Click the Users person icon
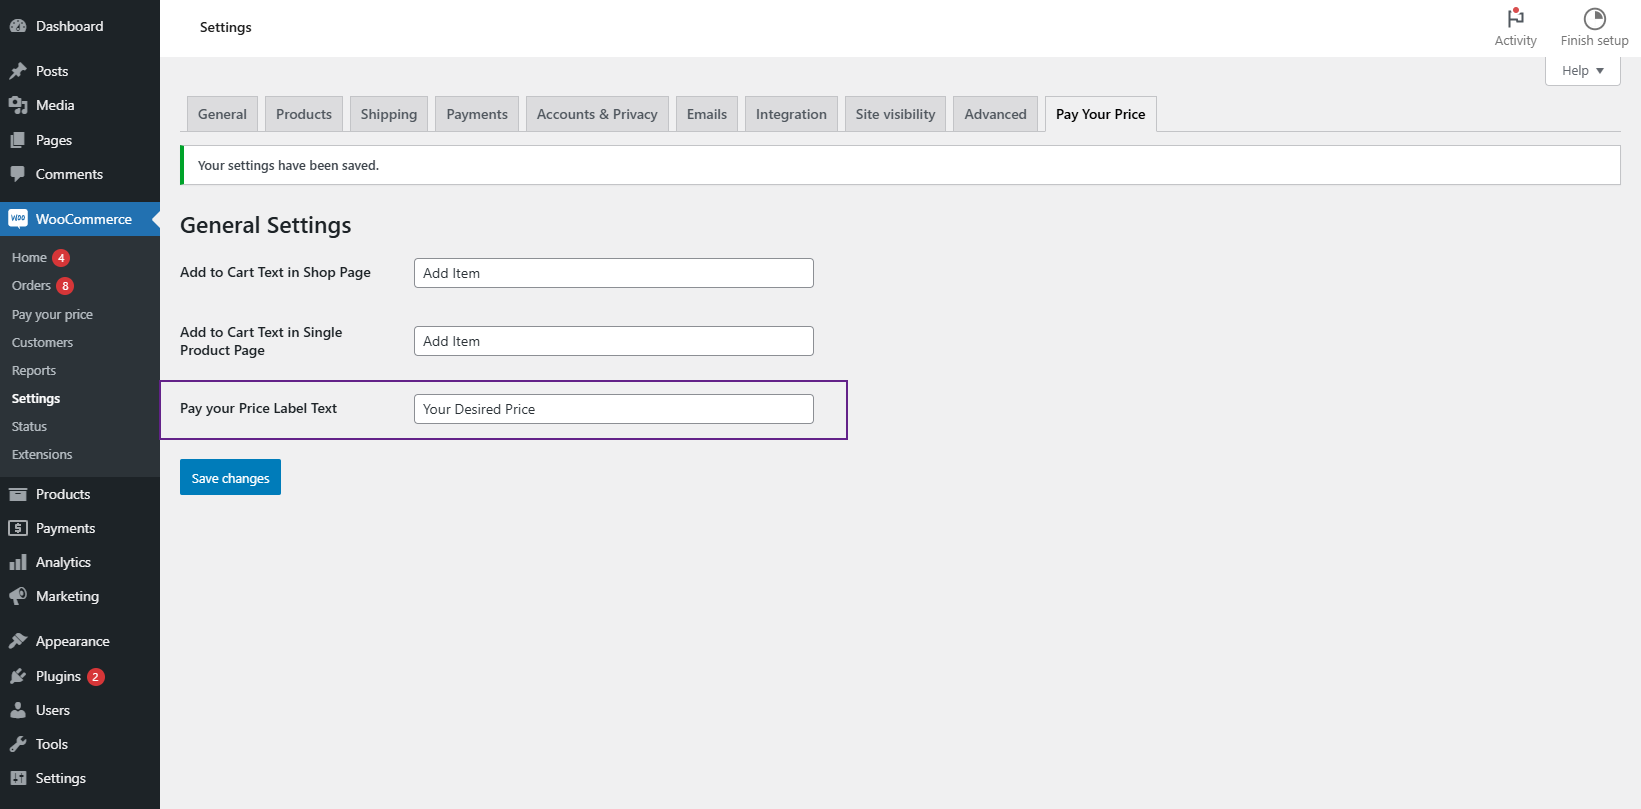Image resolution: width=1641 pixels, height=809 pixels. (18, 710)
